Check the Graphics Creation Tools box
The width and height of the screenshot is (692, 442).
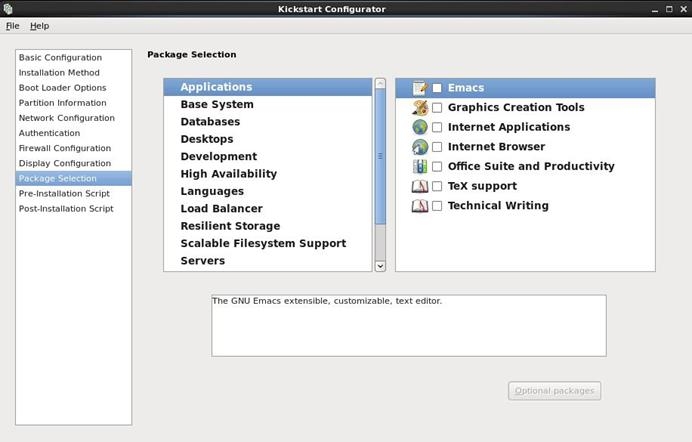coord(437,108)
